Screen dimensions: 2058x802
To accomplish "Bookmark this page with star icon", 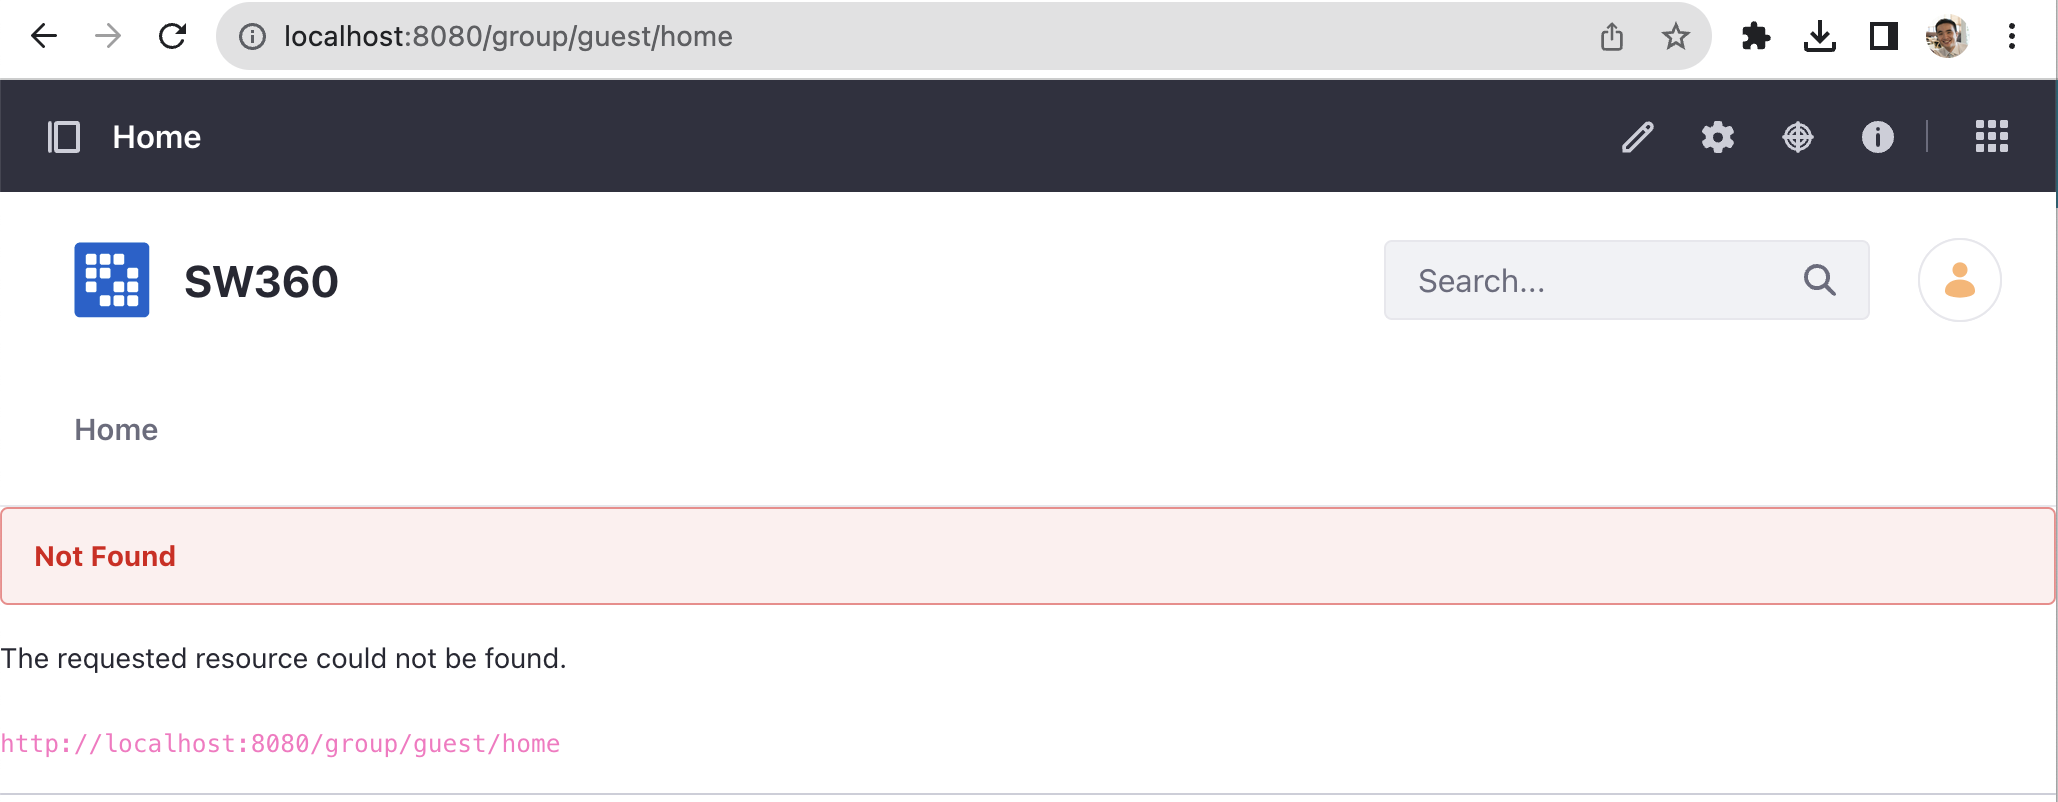I will click(1675, 37).
